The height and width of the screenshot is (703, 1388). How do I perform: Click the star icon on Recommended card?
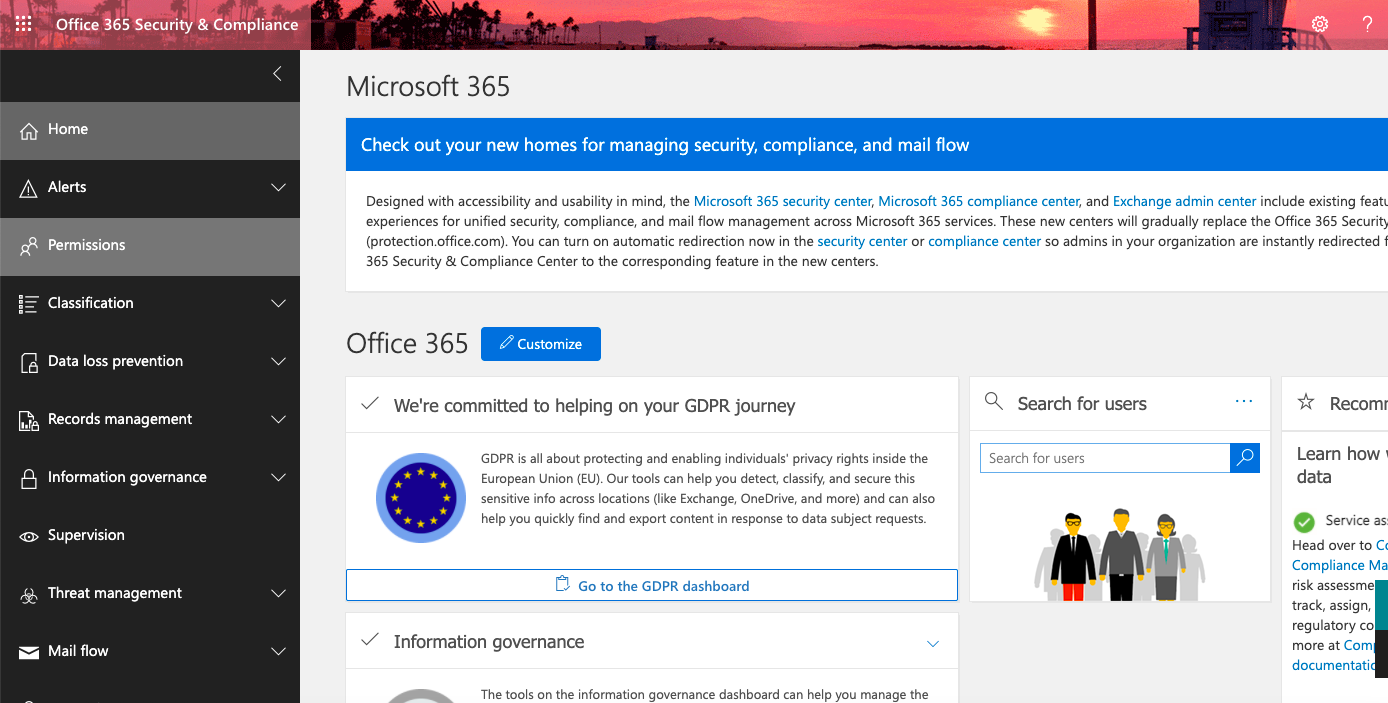point(1306,402)
